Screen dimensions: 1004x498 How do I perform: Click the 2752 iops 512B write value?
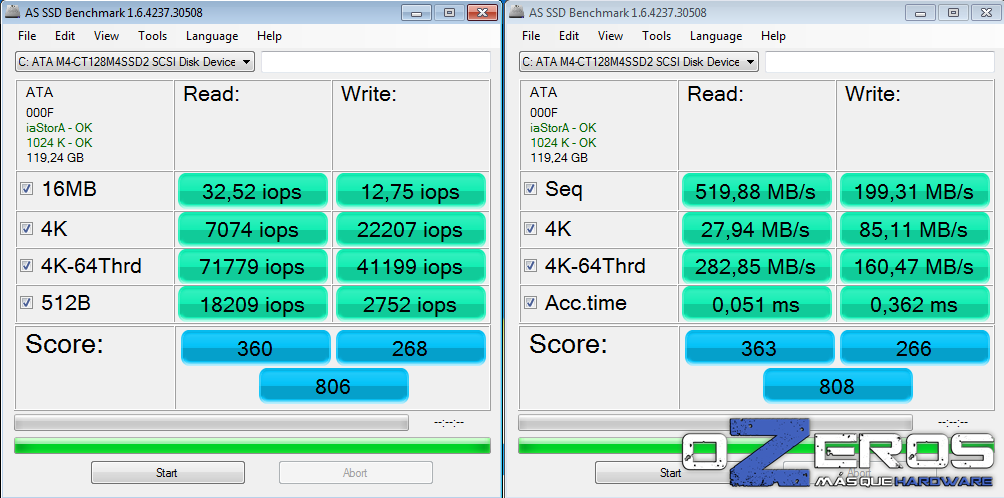pos(411,303)
